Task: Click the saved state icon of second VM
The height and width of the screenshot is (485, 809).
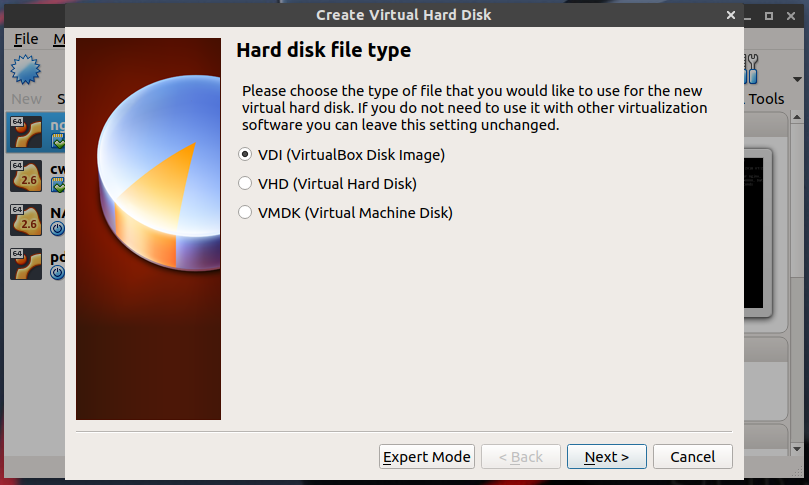Action: (57, 184)
